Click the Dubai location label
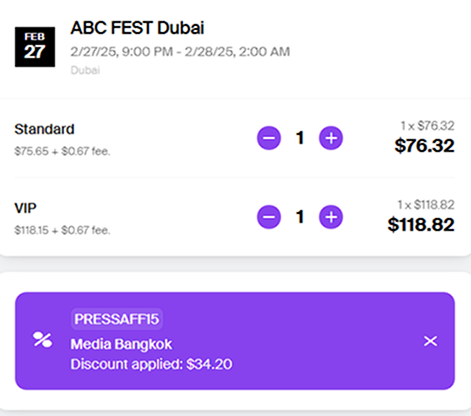The height and width of the screenshot is (416, 471). pyautogui.click(x=85, y=70)
